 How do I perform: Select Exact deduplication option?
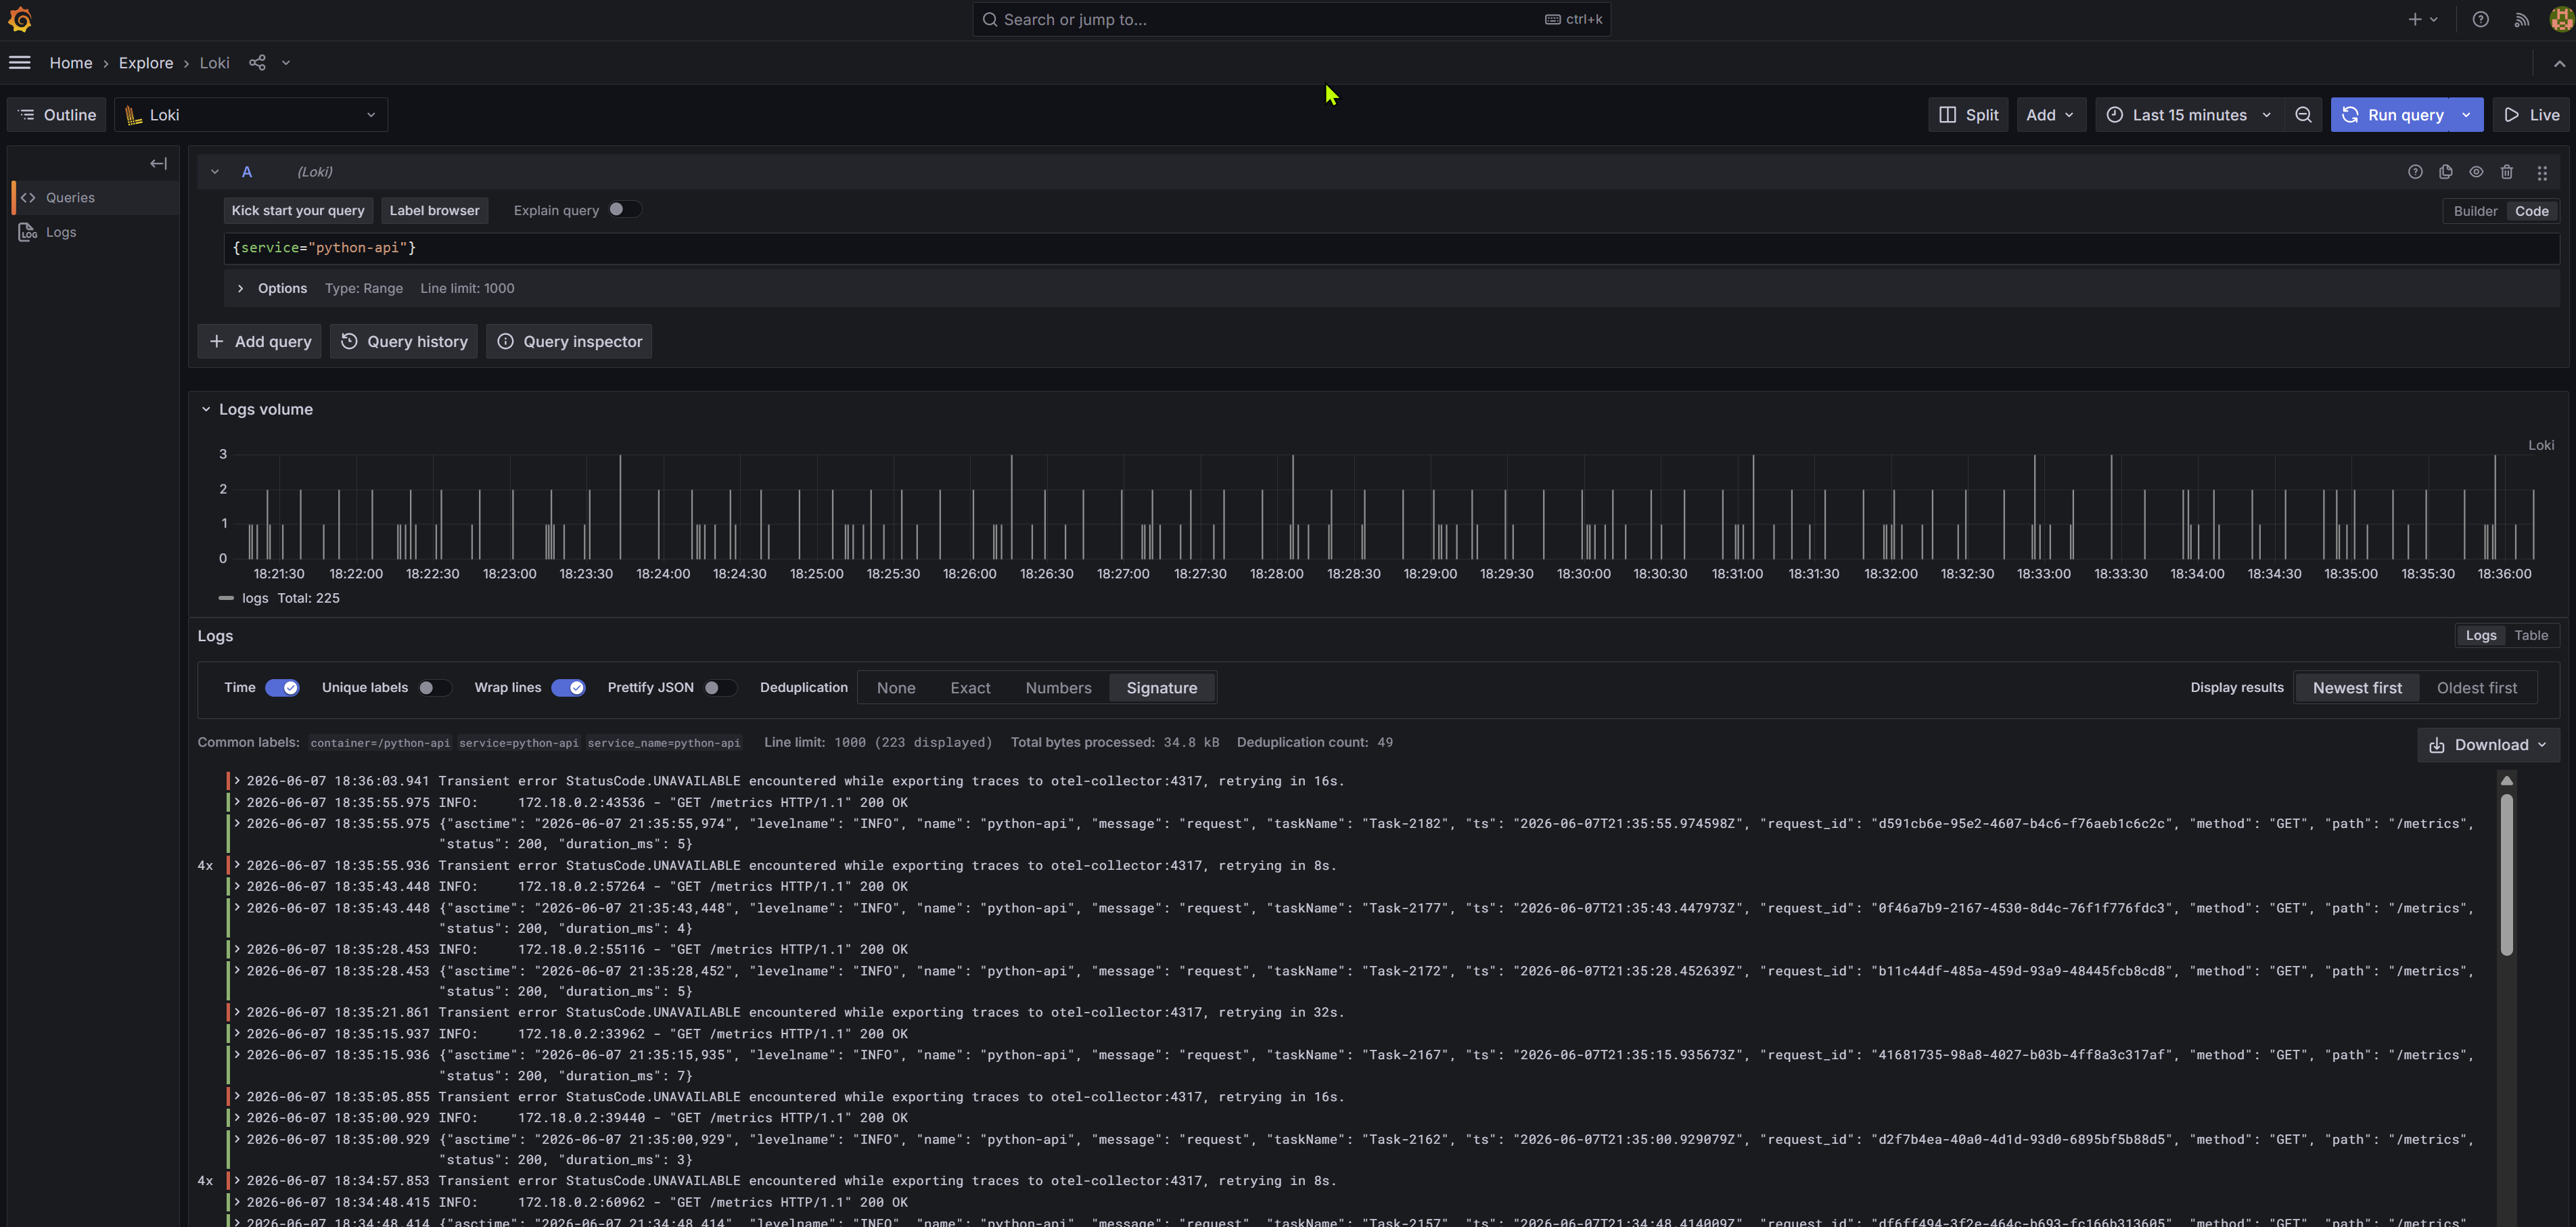[x=970, y=688]
